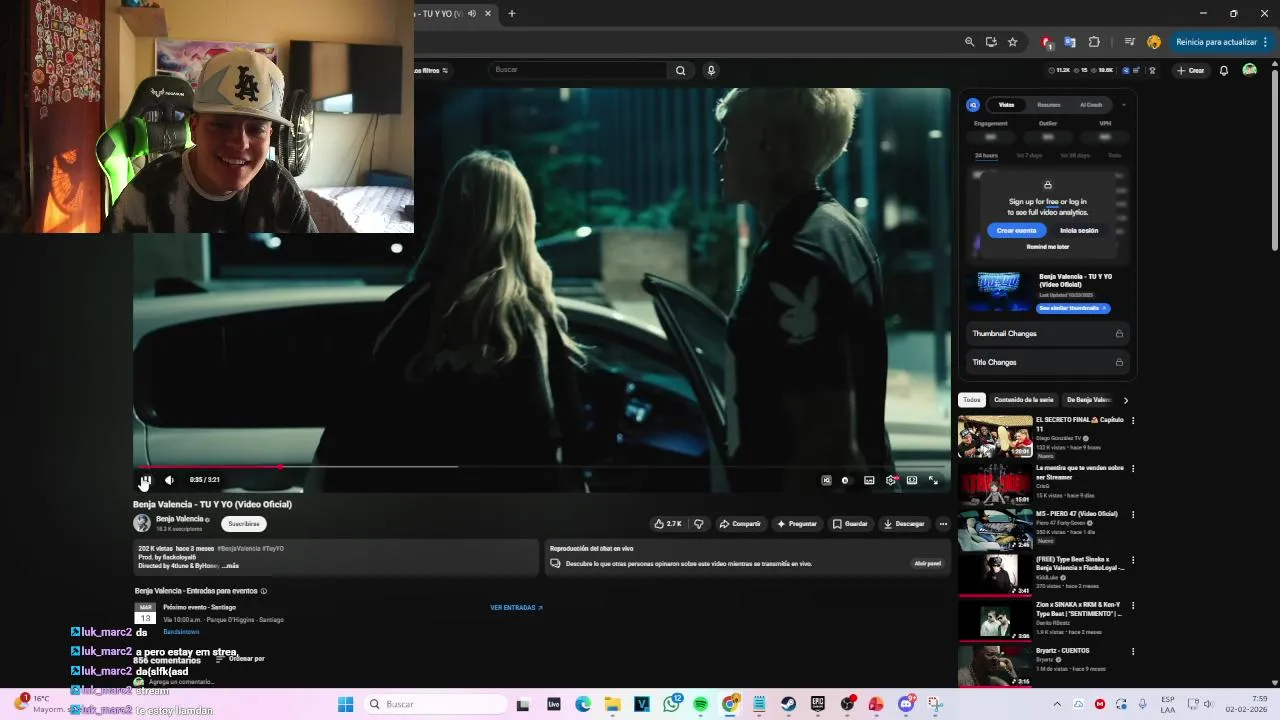Enter fullscreen mode in the player
The width and height of the screenshot is (1280, 720).
(x=933, y=480)
